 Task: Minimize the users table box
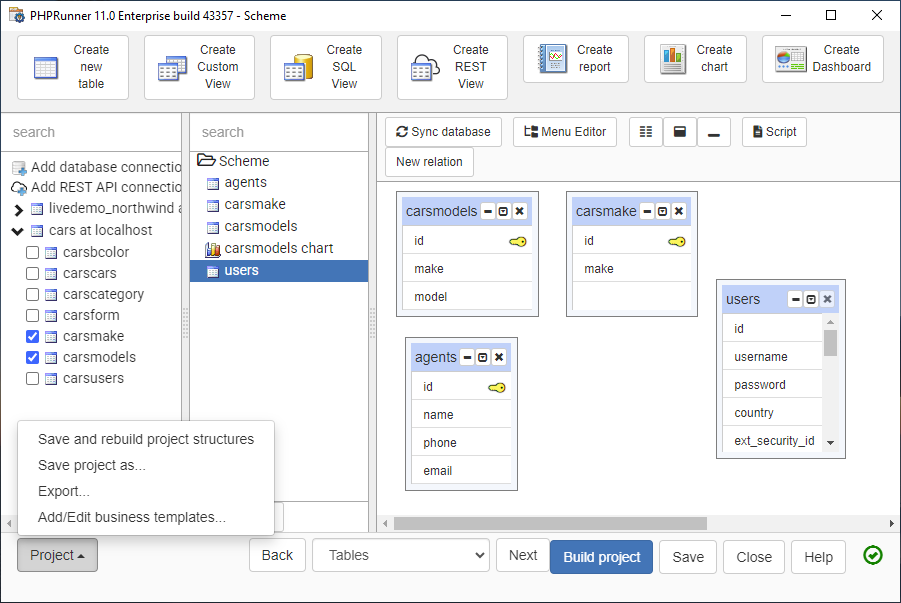coord(795,299)
